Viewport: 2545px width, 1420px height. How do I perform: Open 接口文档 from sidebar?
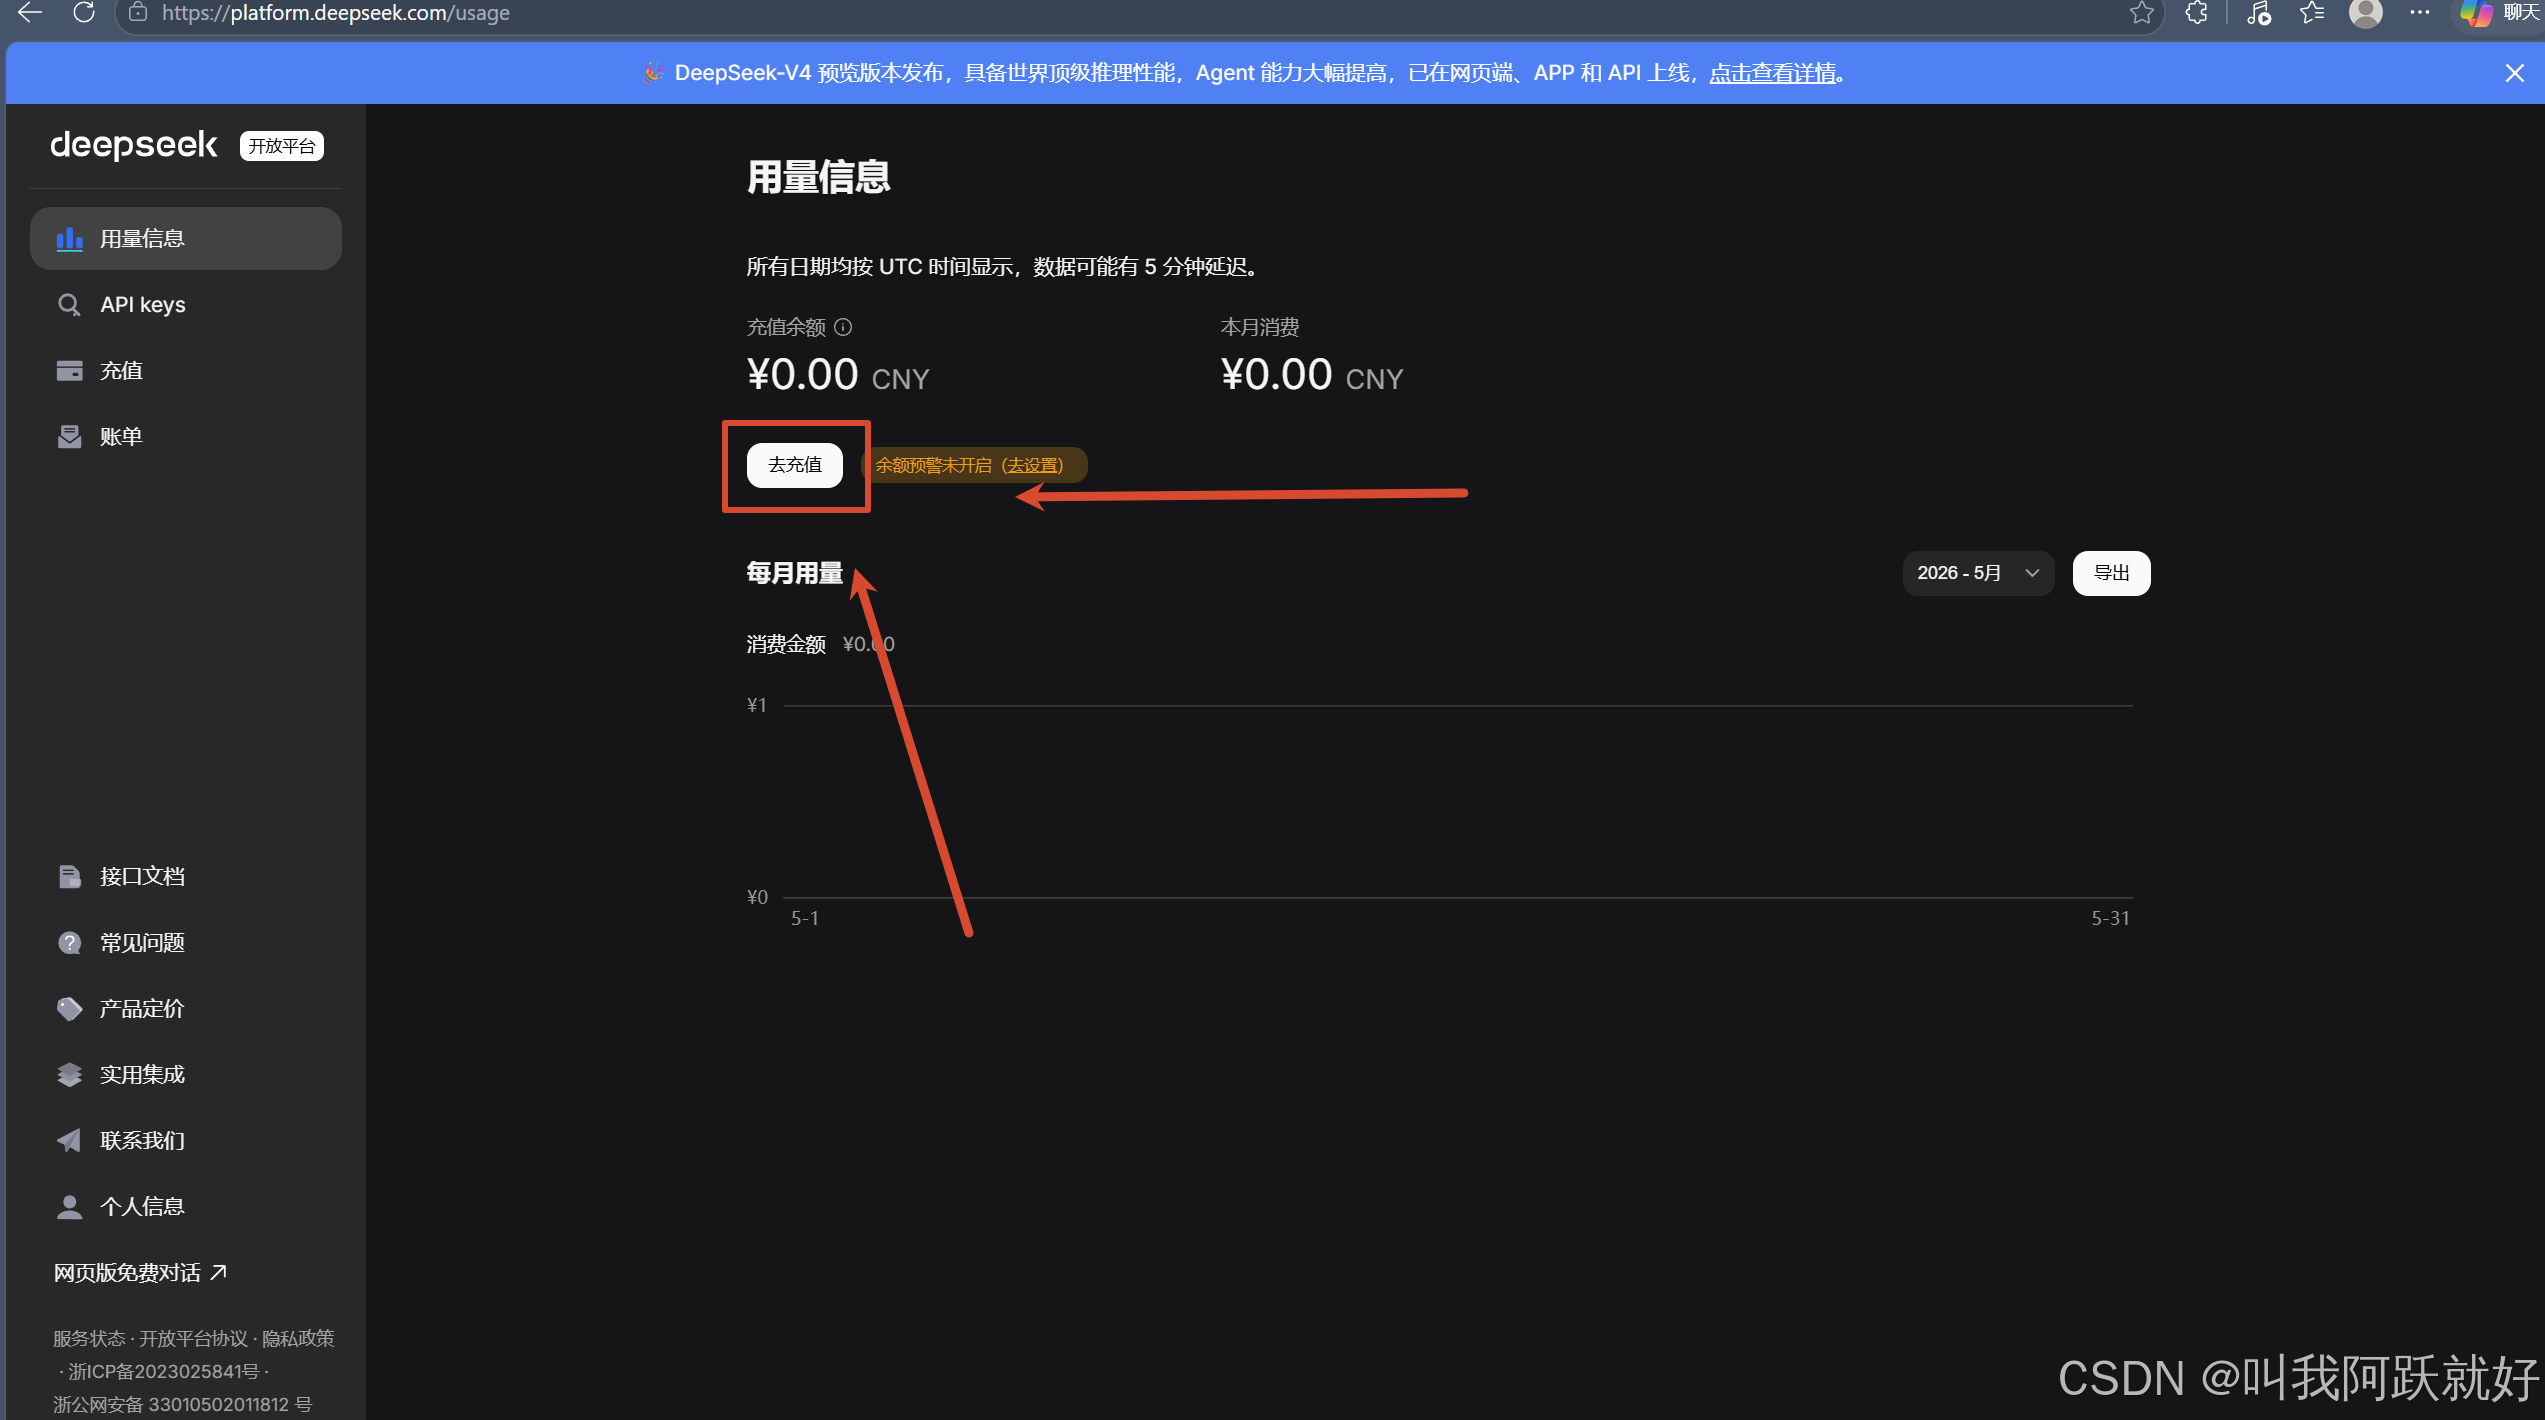click(x=186, y=877)
